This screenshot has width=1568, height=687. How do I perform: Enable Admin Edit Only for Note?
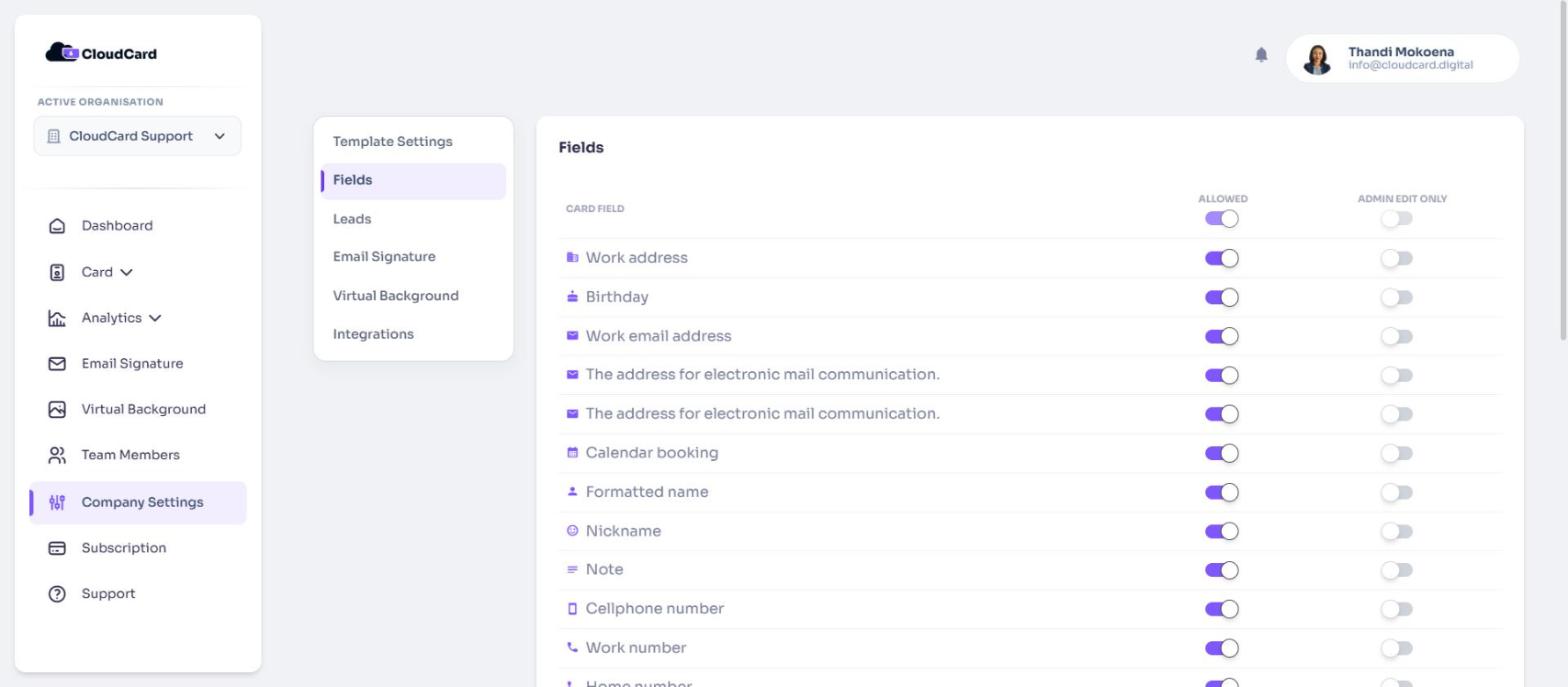[1397, 570]
